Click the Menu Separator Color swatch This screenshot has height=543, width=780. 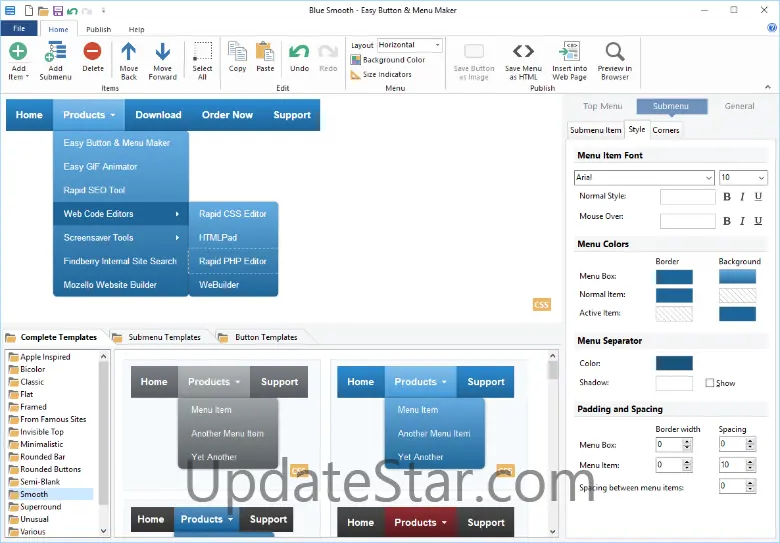click(x=674, y=363)
